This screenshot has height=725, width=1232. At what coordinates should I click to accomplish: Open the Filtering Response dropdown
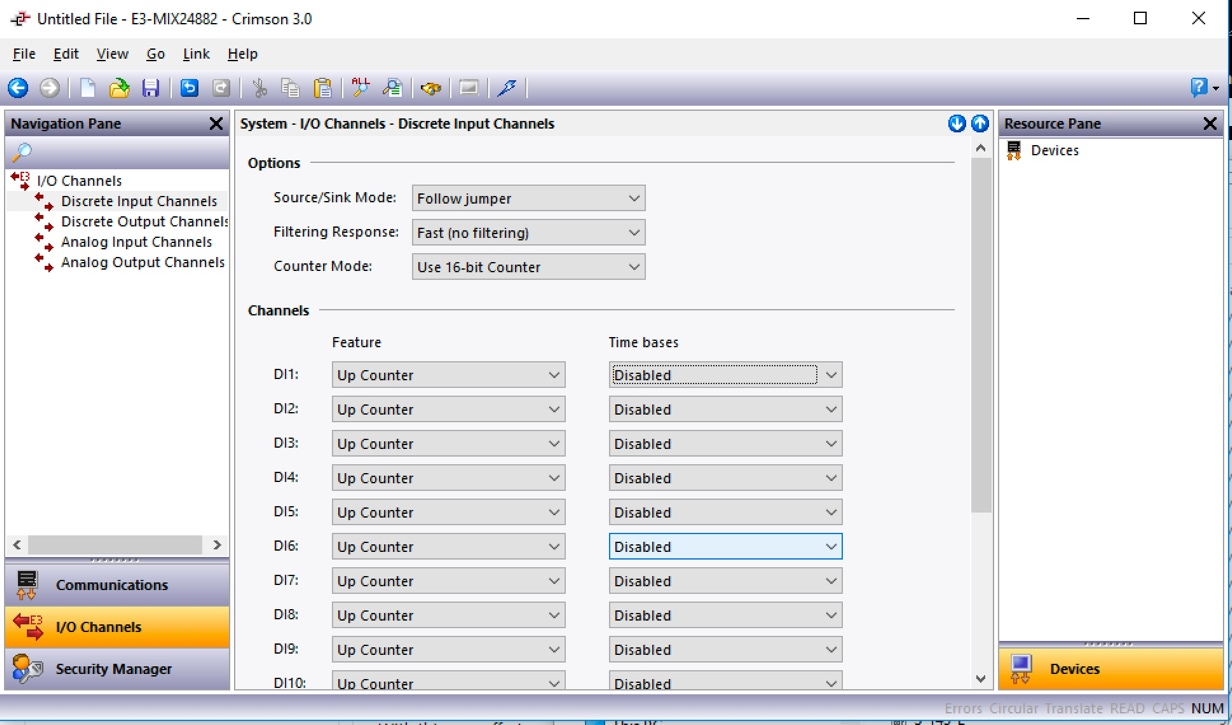click(x=528, y=232)
